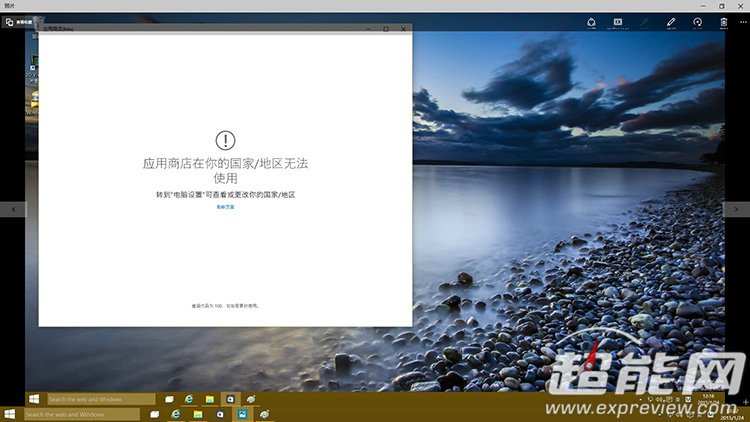This screenshot has width=750, height=422.
Task: Advance to the next photo with right arrow
Action: tap(736, 209)
